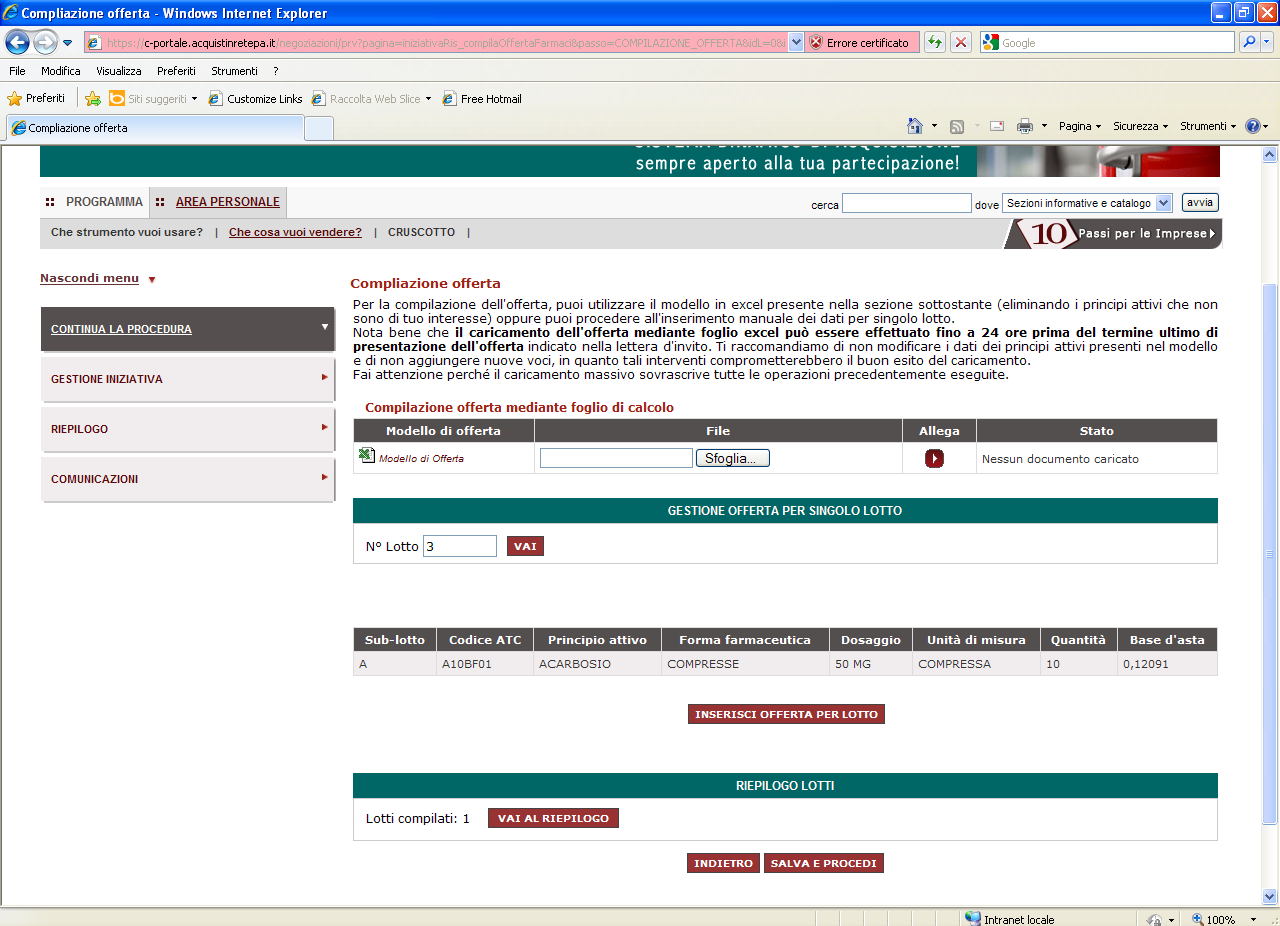Click the Nascondi menu link
The width and height of the screenshot is (1280, 926).
point(89,278)
